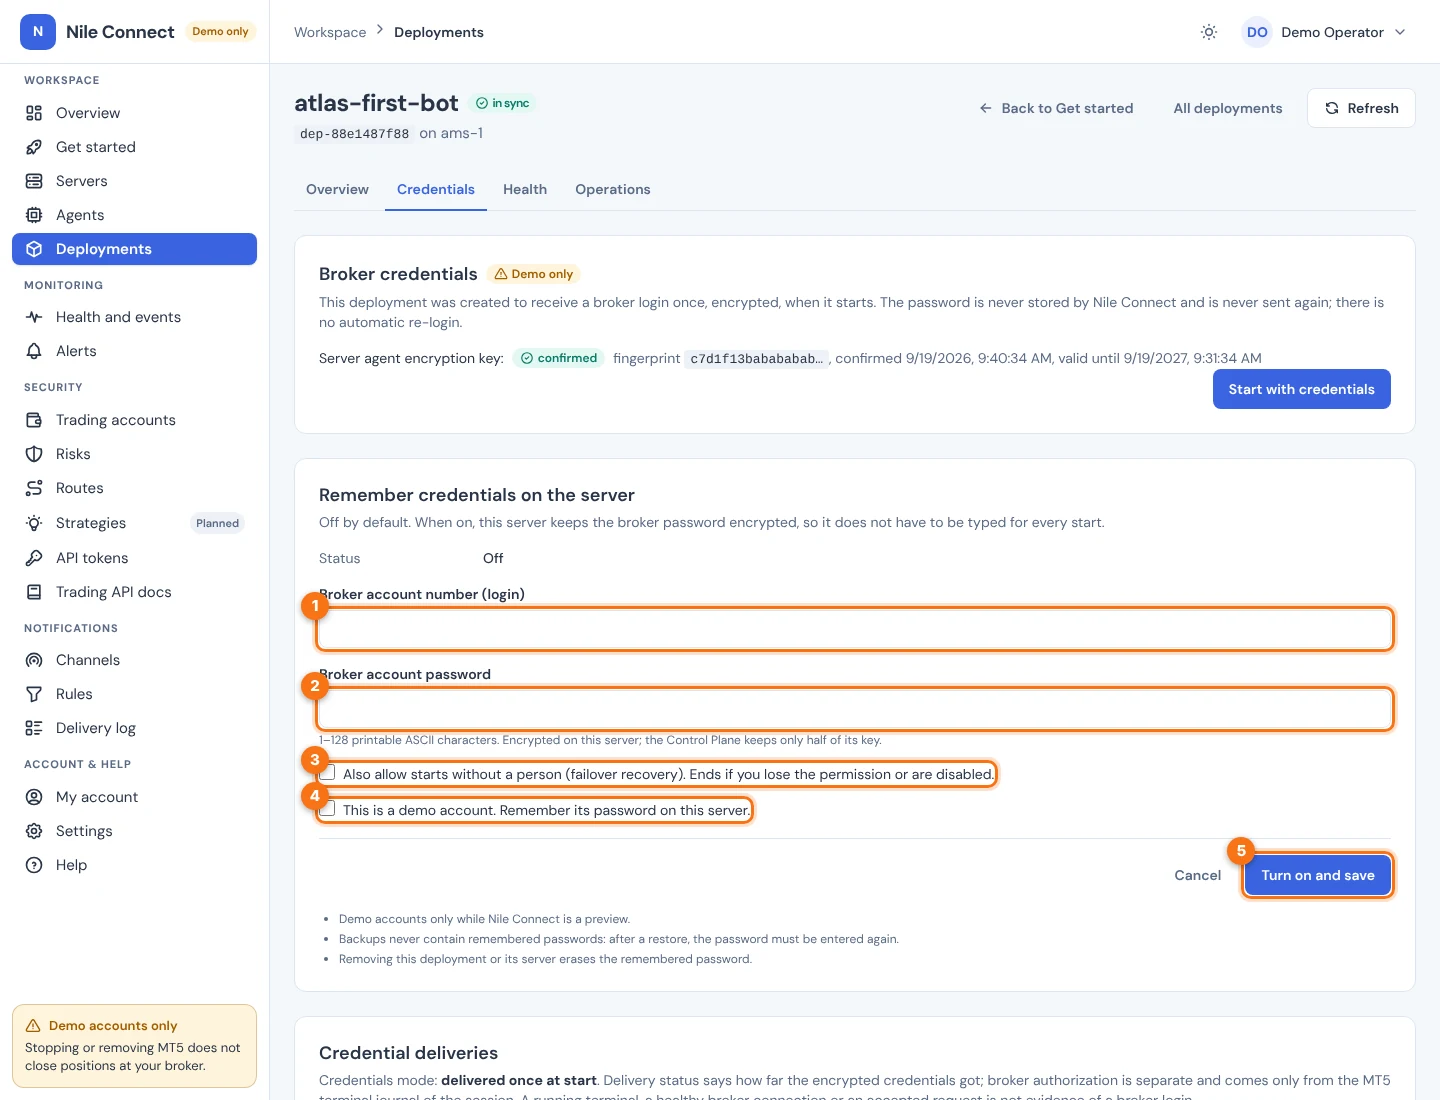Select the Agents chip icon in sidebar
The width and height of the screenshot is (1440, 1100).
pyautogui.click(x=34, y=215)
